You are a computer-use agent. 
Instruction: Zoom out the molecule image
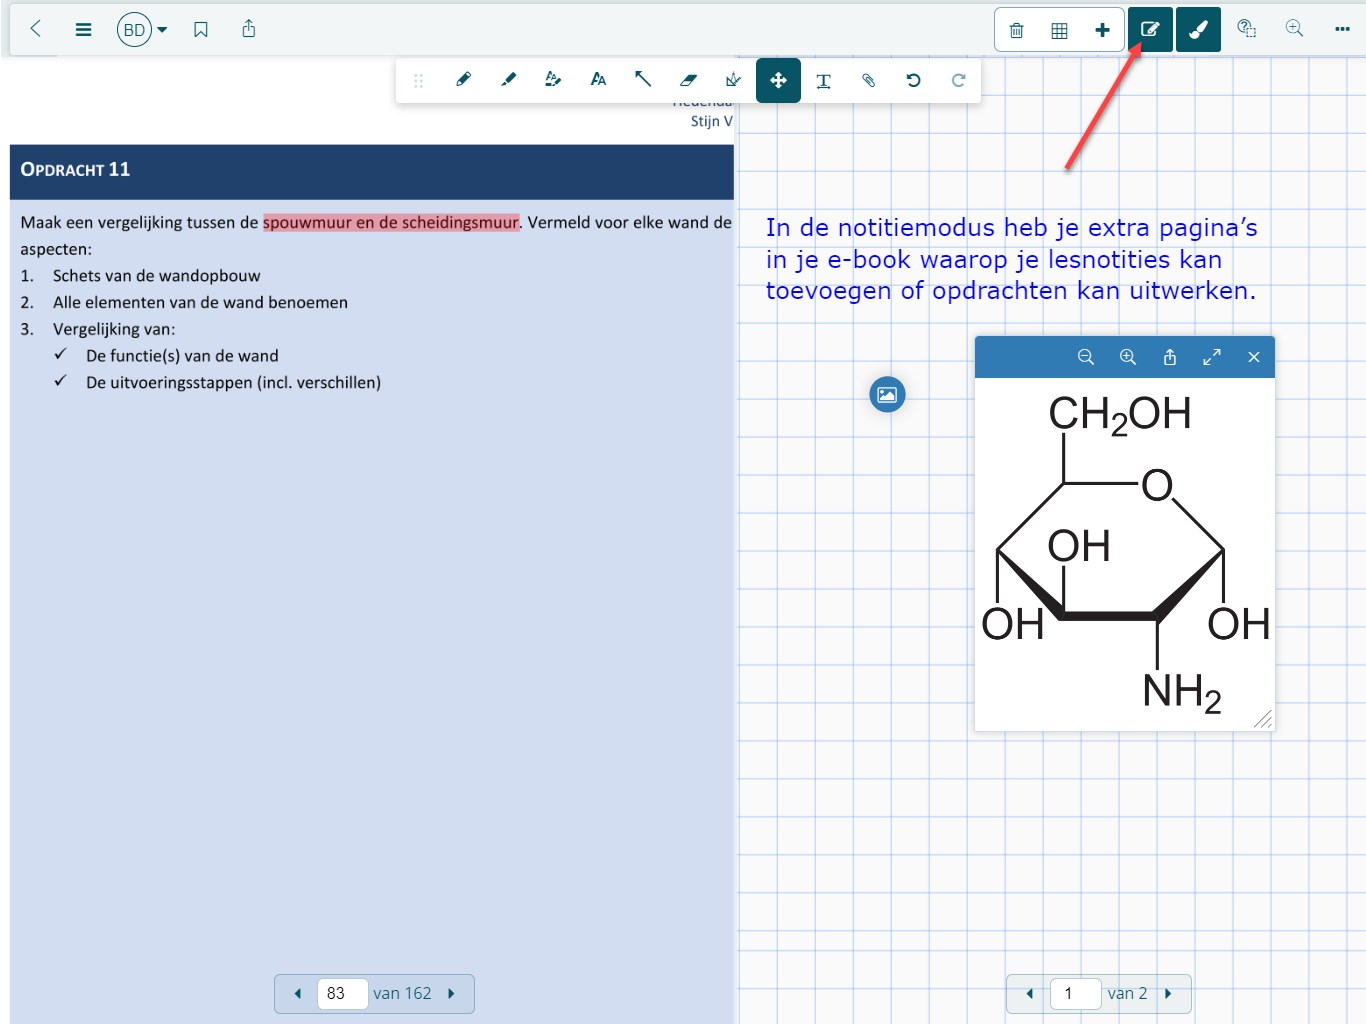click(1086, 357)
